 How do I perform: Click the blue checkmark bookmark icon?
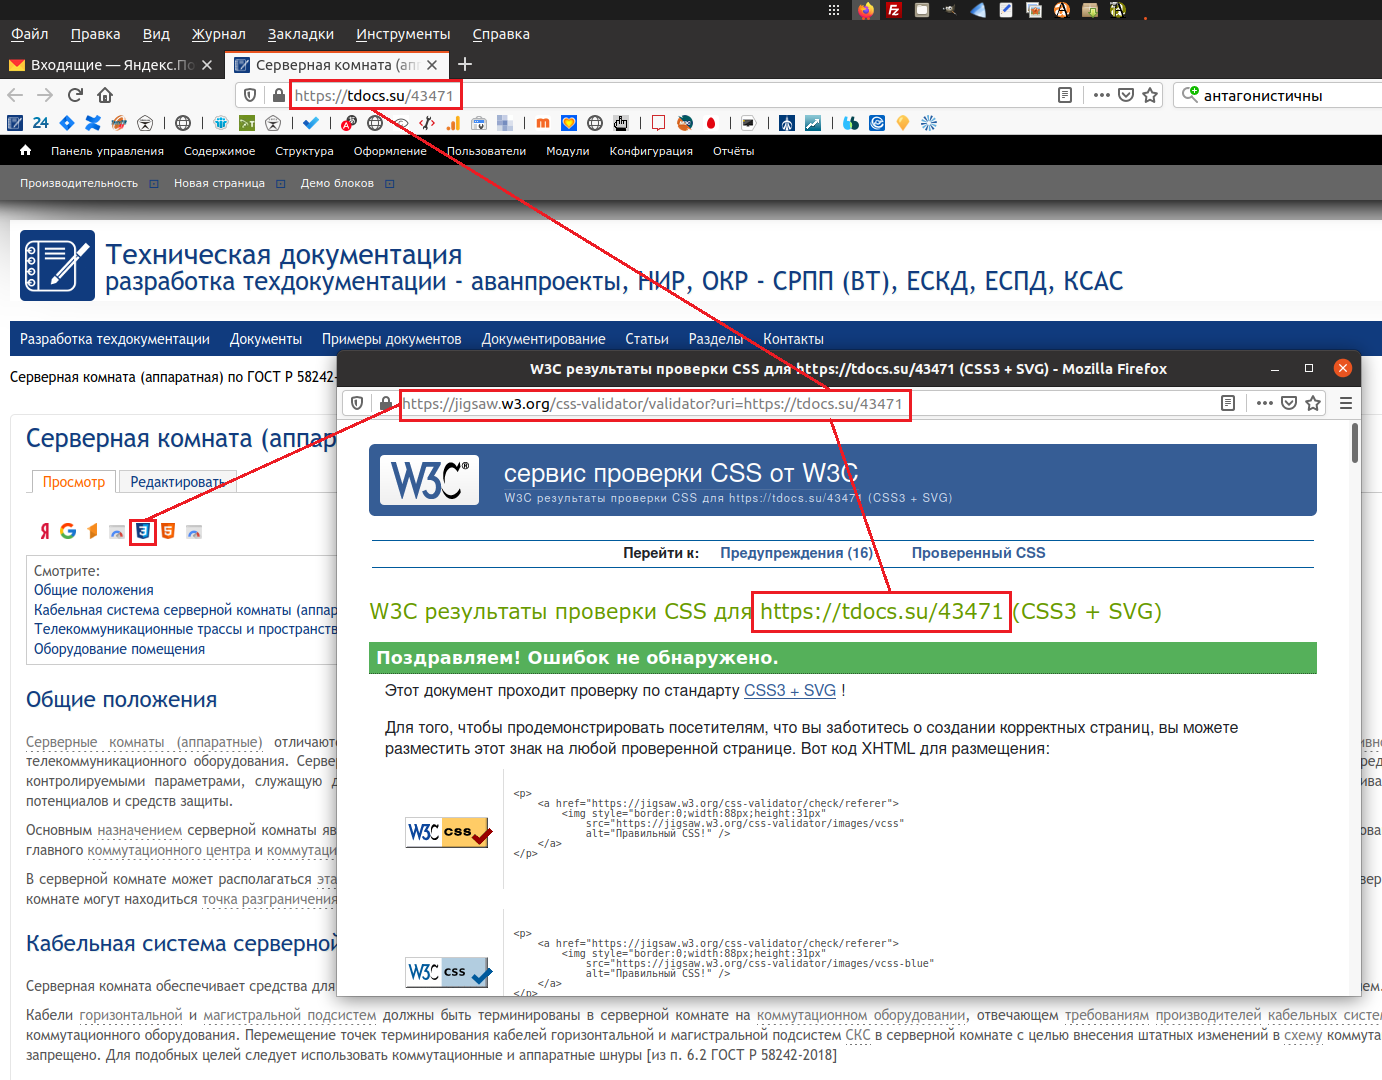311,123
